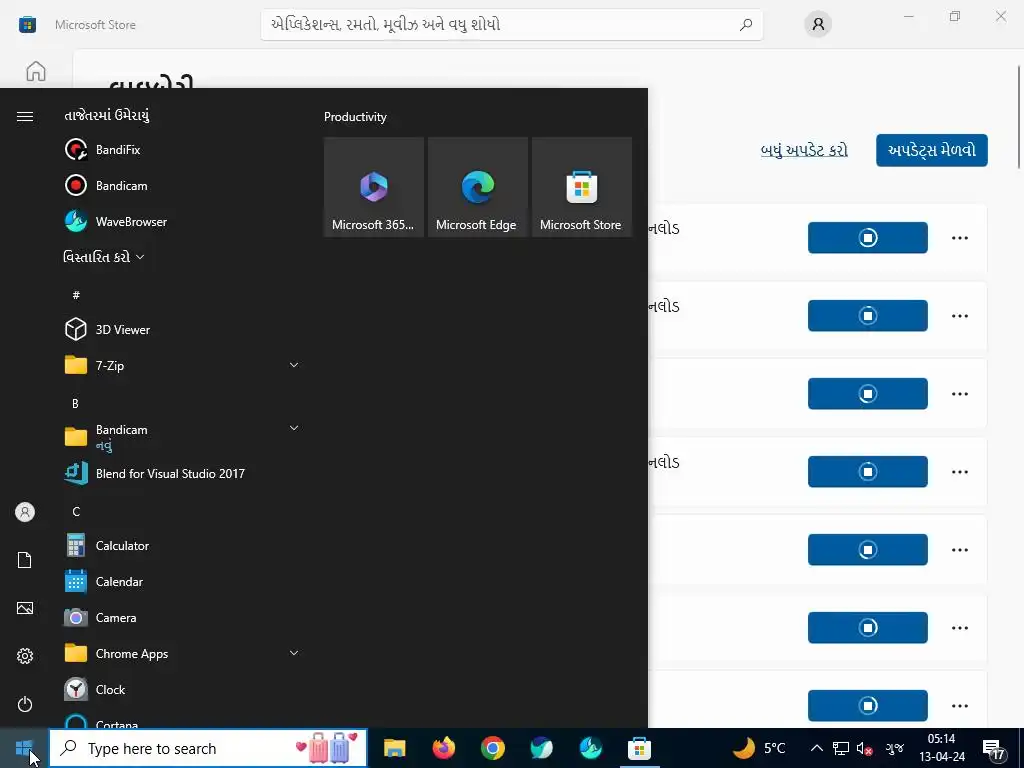Click the muted volume icon in tray
Screen dimensions: 1024x768
863,748
